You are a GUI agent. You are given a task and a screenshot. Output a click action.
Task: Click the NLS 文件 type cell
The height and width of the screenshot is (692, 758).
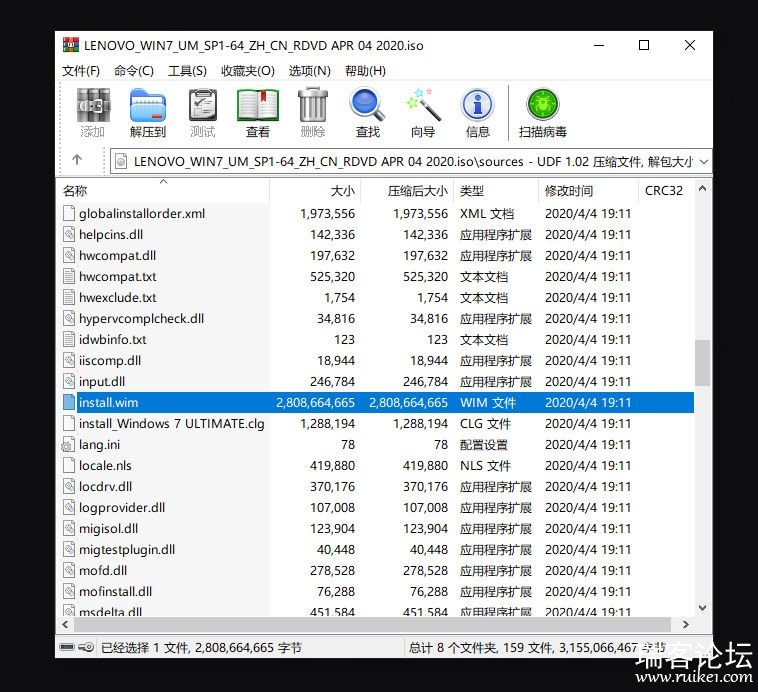485,466
